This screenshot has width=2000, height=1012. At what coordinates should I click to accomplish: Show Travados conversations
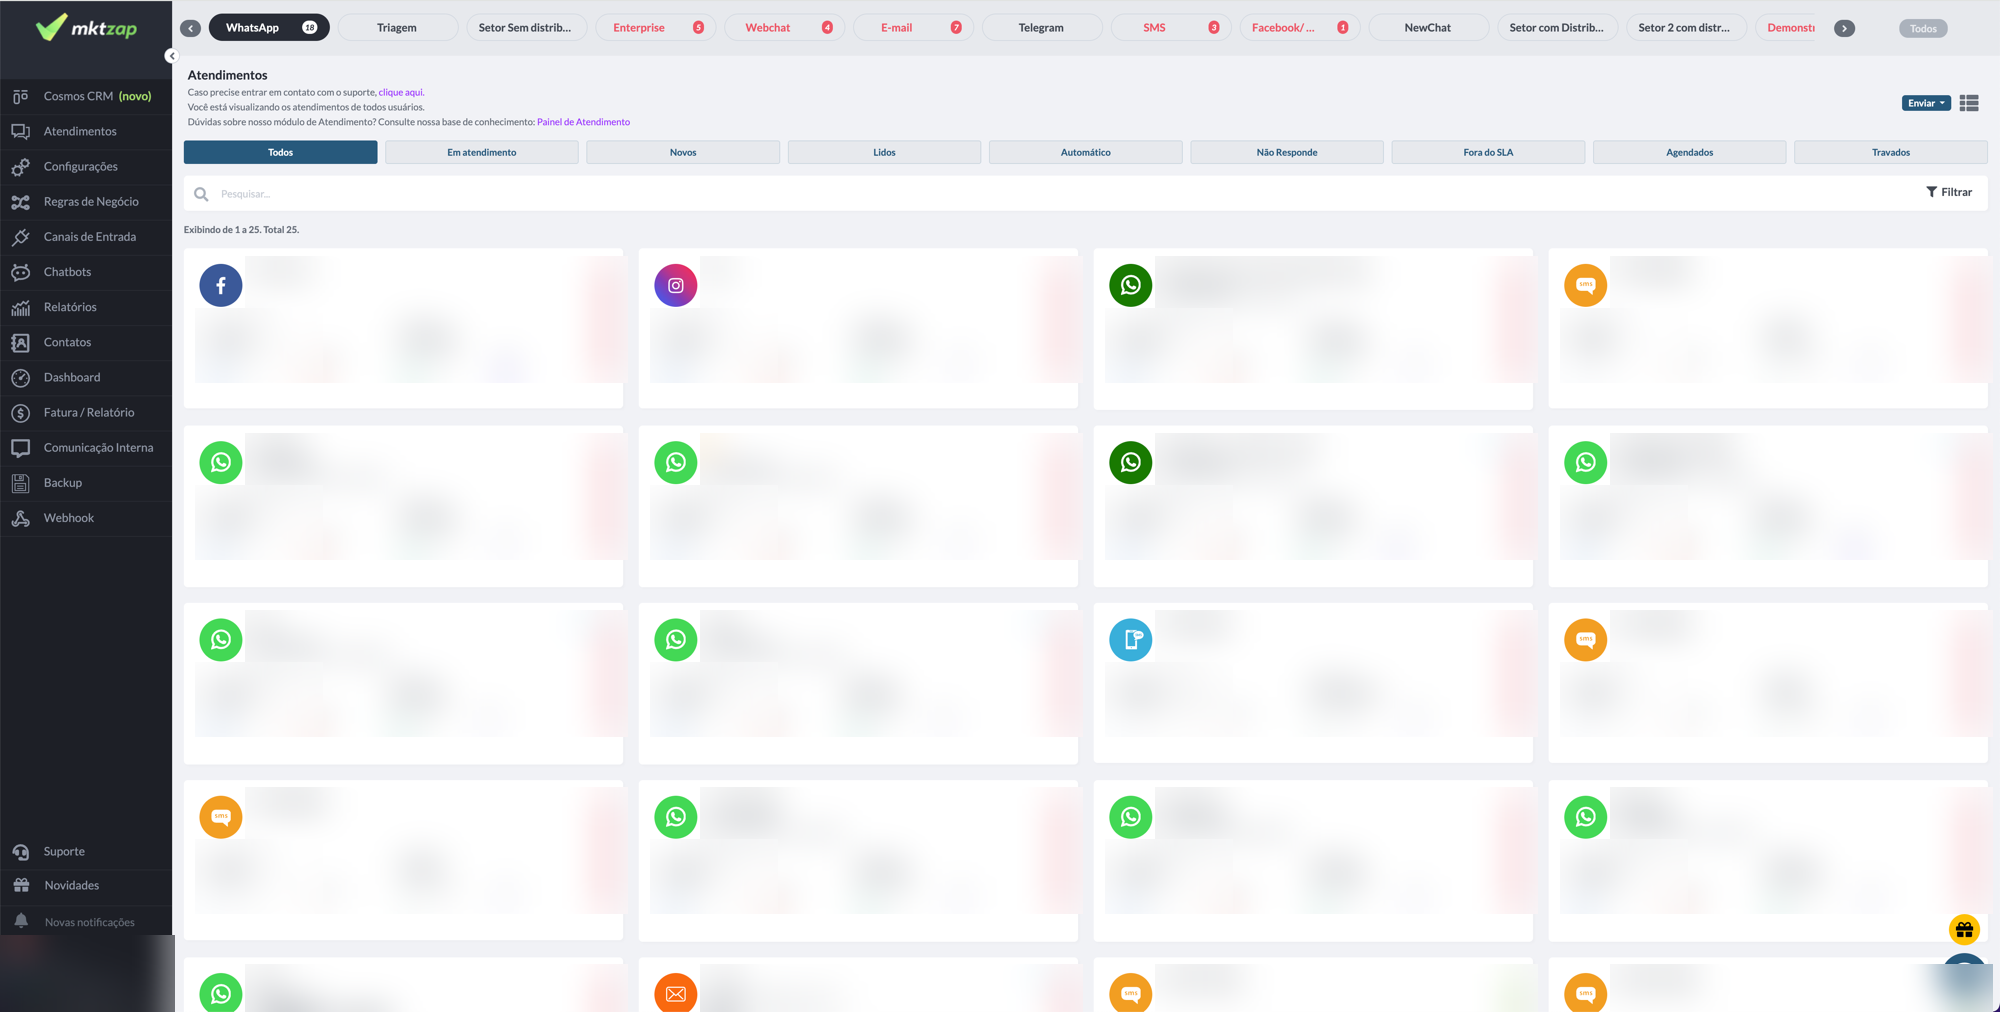pos(1891,152)
